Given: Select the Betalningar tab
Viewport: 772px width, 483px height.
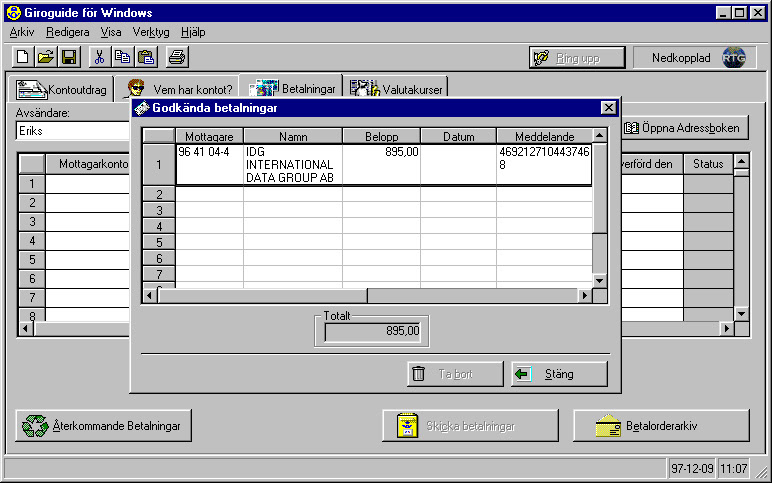Looking at the screenshot, I should point(291,88).
